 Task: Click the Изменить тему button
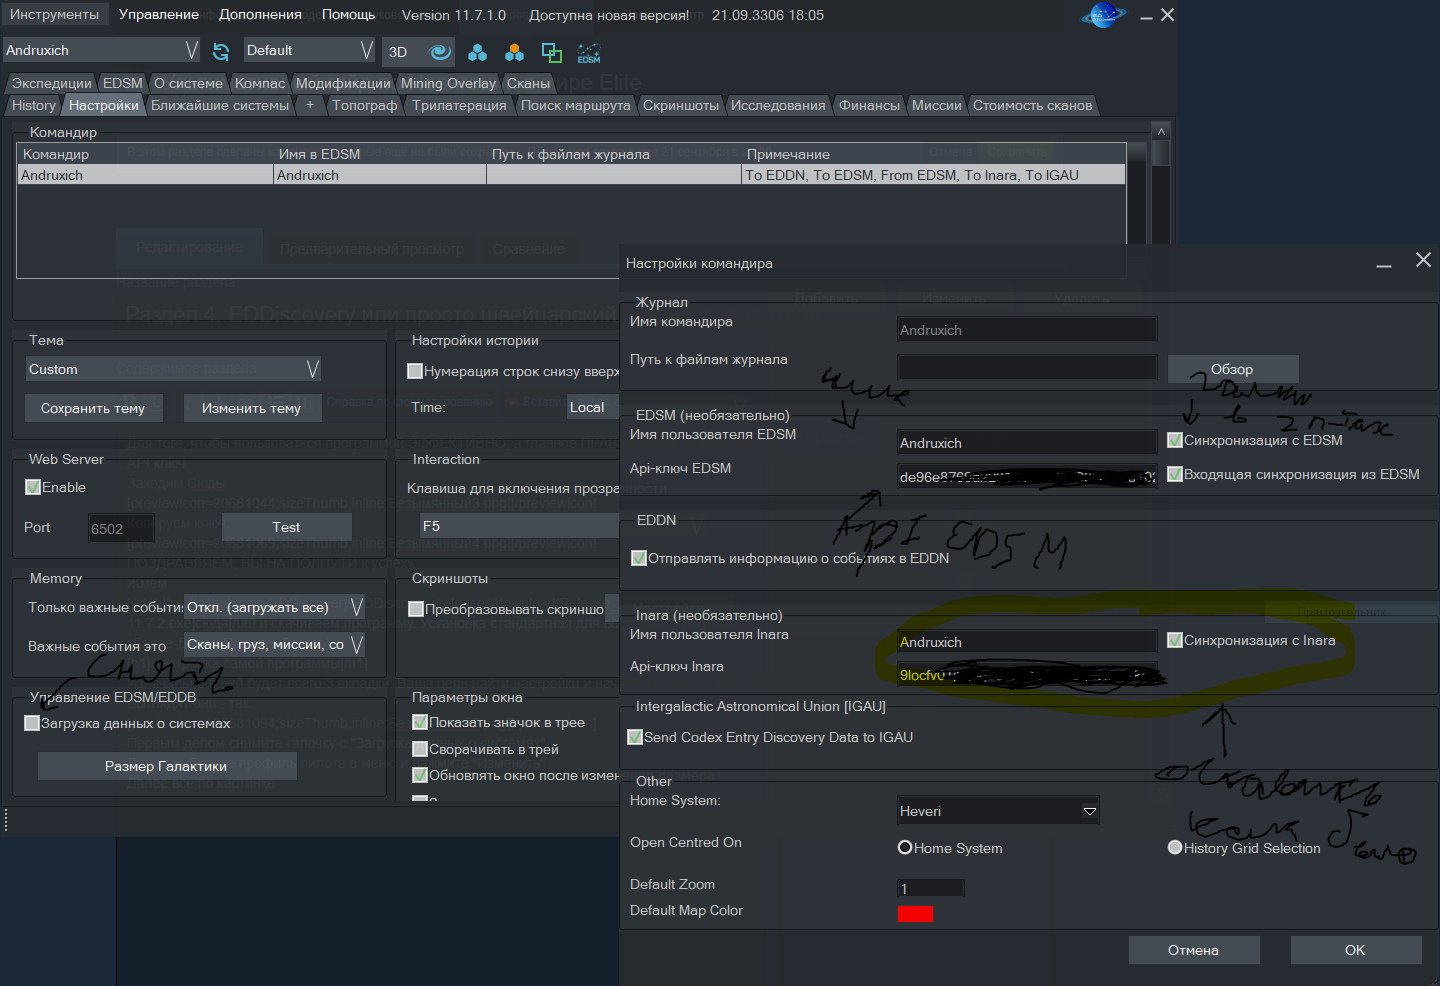point(251,408)
